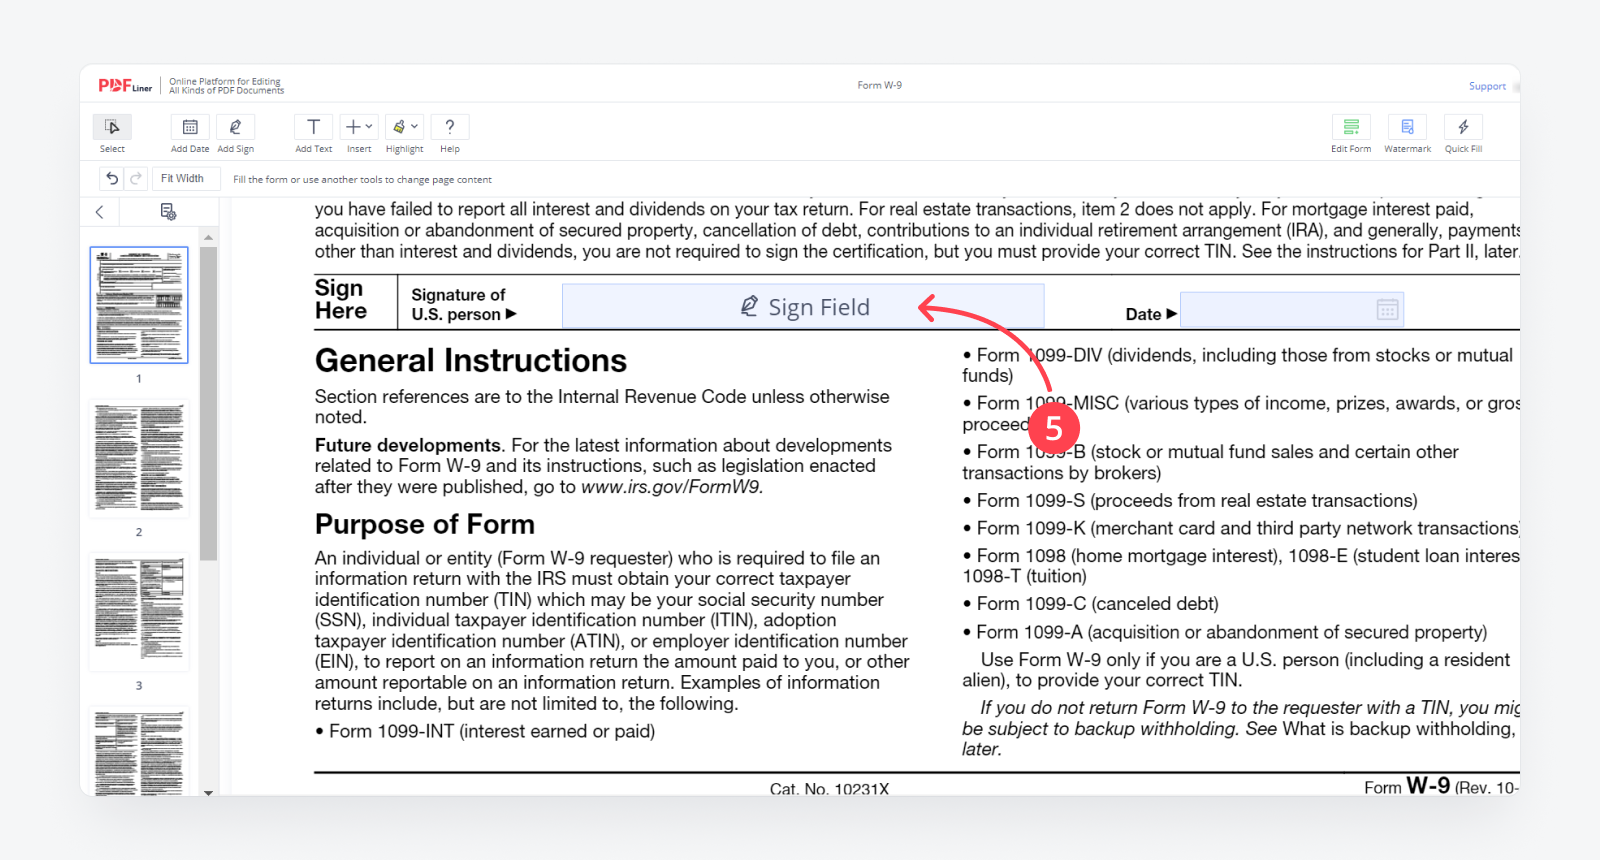Open the partially visible fourth page thumbnail
1600x860 pixels.
point(139,751)
